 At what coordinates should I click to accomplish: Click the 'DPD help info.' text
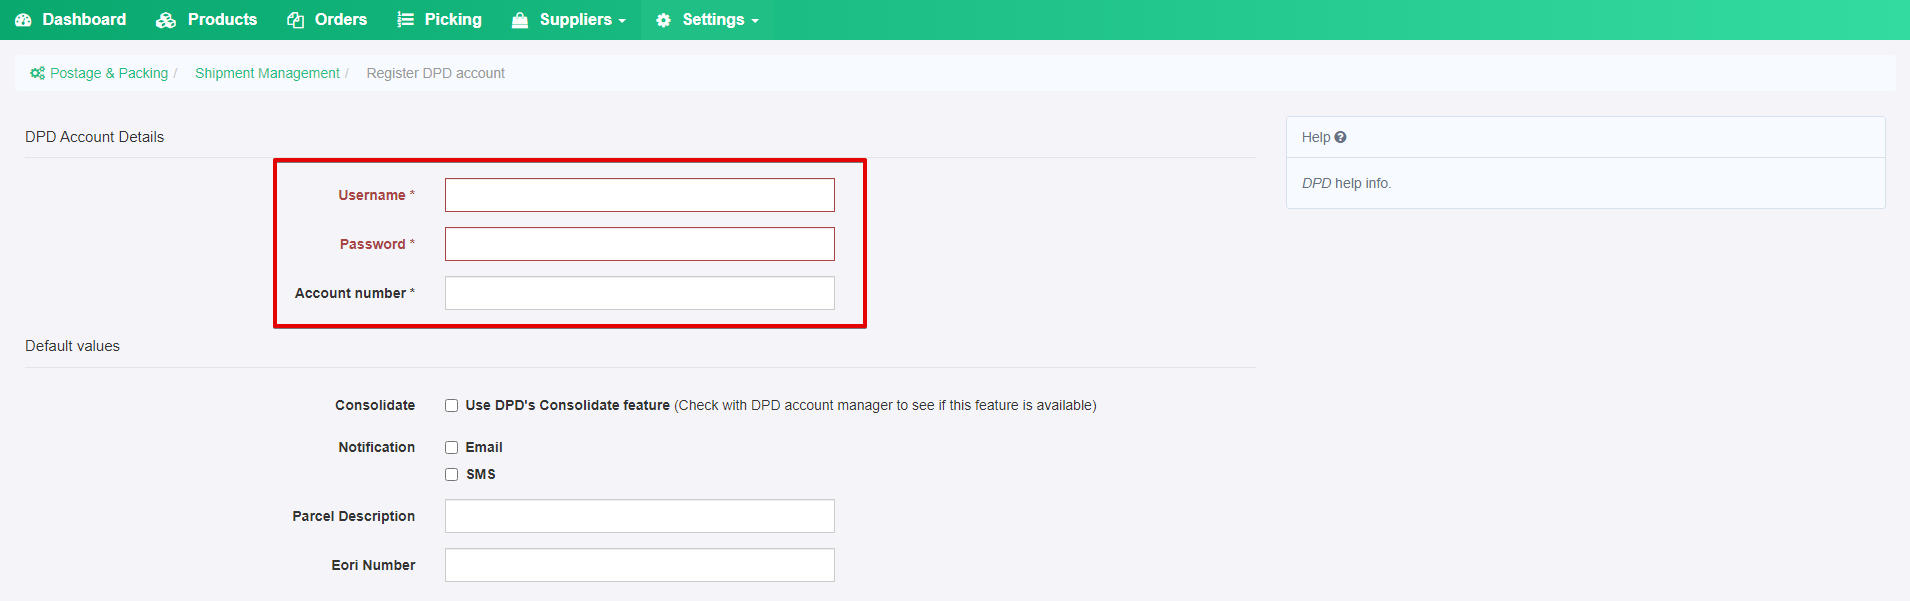pos(1346,183)
